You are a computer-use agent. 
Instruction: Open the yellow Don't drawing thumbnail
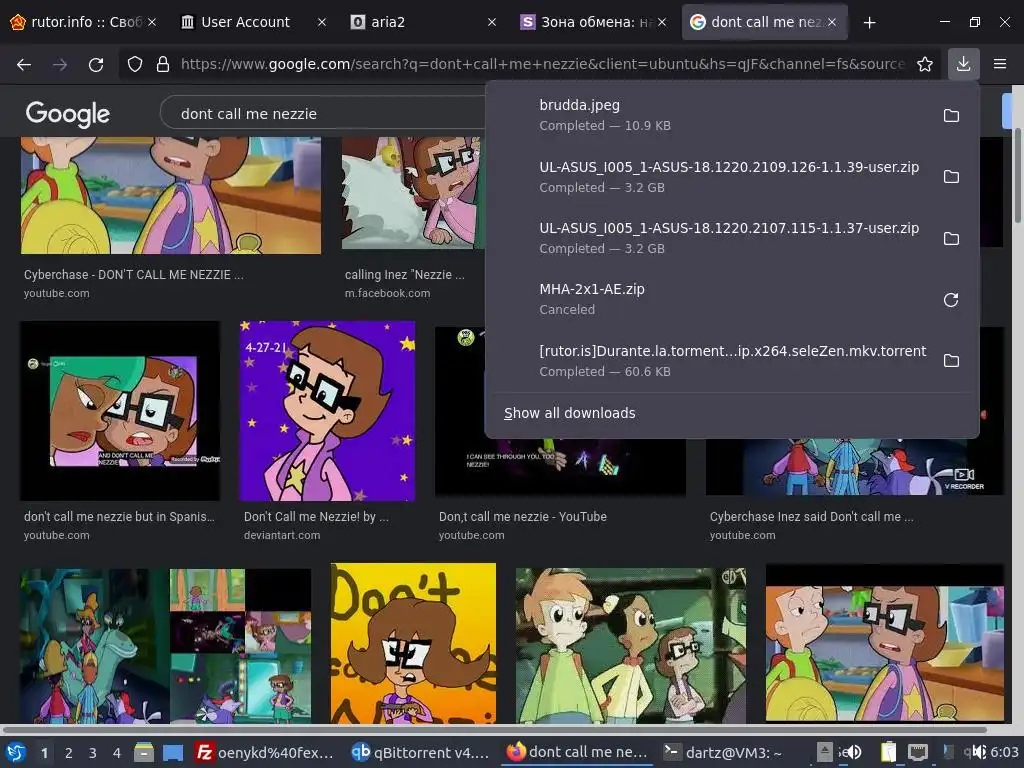(413, 643)
